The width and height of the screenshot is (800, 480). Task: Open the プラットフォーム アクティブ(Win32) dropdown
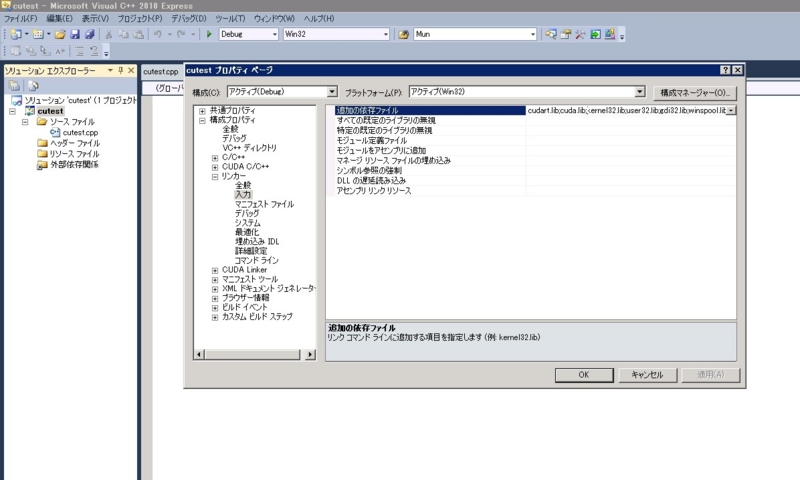pyautogui.click(x=640, y=92)
